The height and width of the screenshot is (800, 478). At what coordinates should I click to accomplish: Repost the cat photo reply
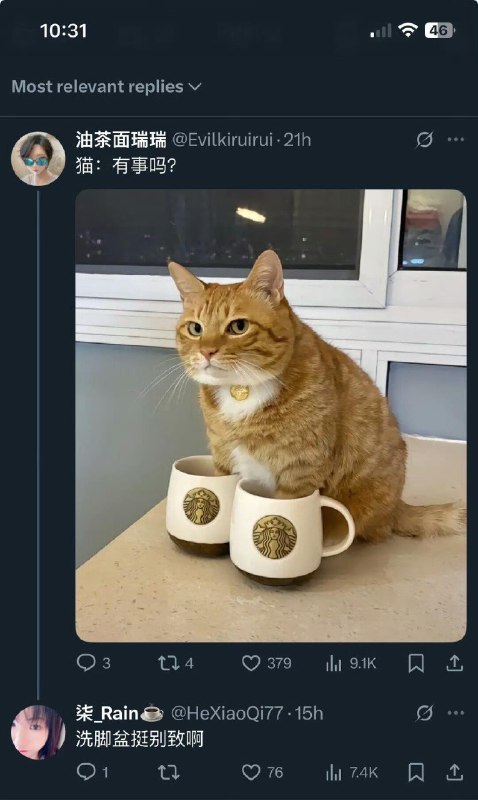point(175,663)
